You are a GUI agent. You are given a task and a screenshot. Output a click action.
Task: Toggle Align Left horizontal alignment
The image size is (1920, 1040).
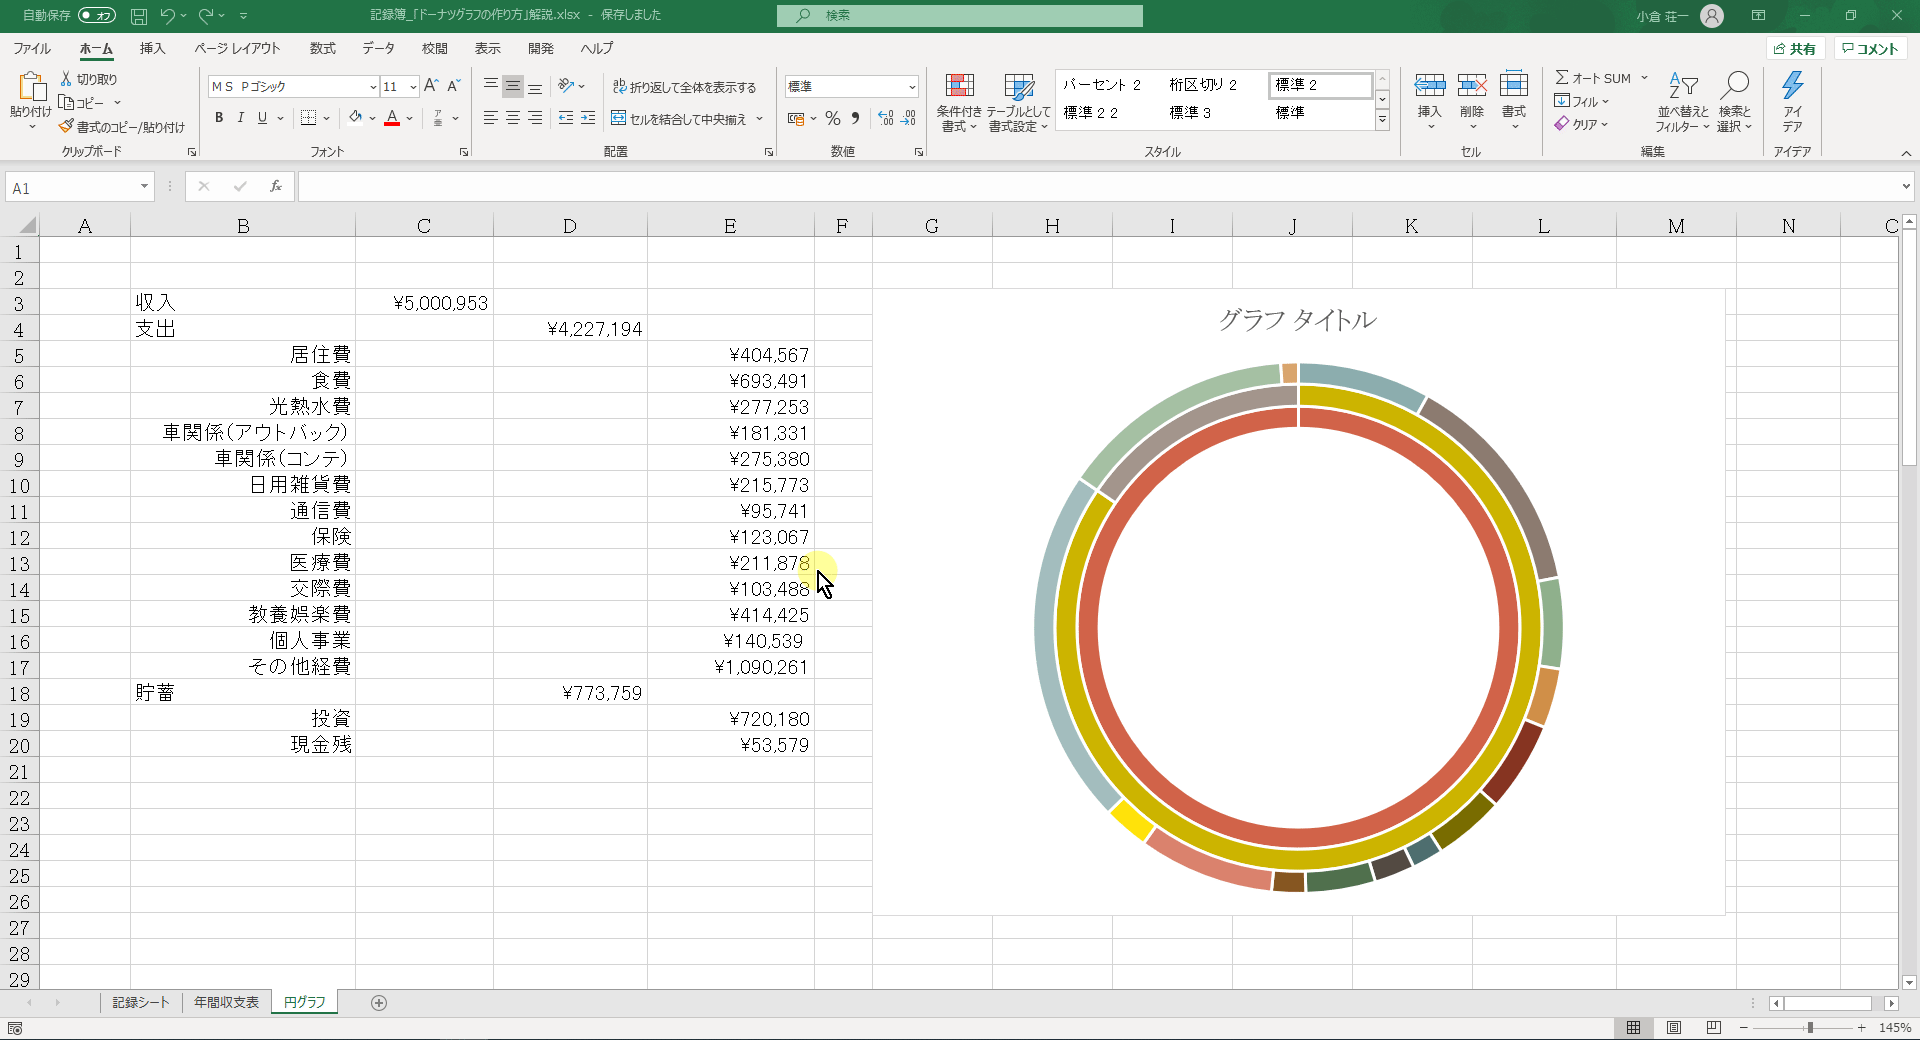pos(491,118)
